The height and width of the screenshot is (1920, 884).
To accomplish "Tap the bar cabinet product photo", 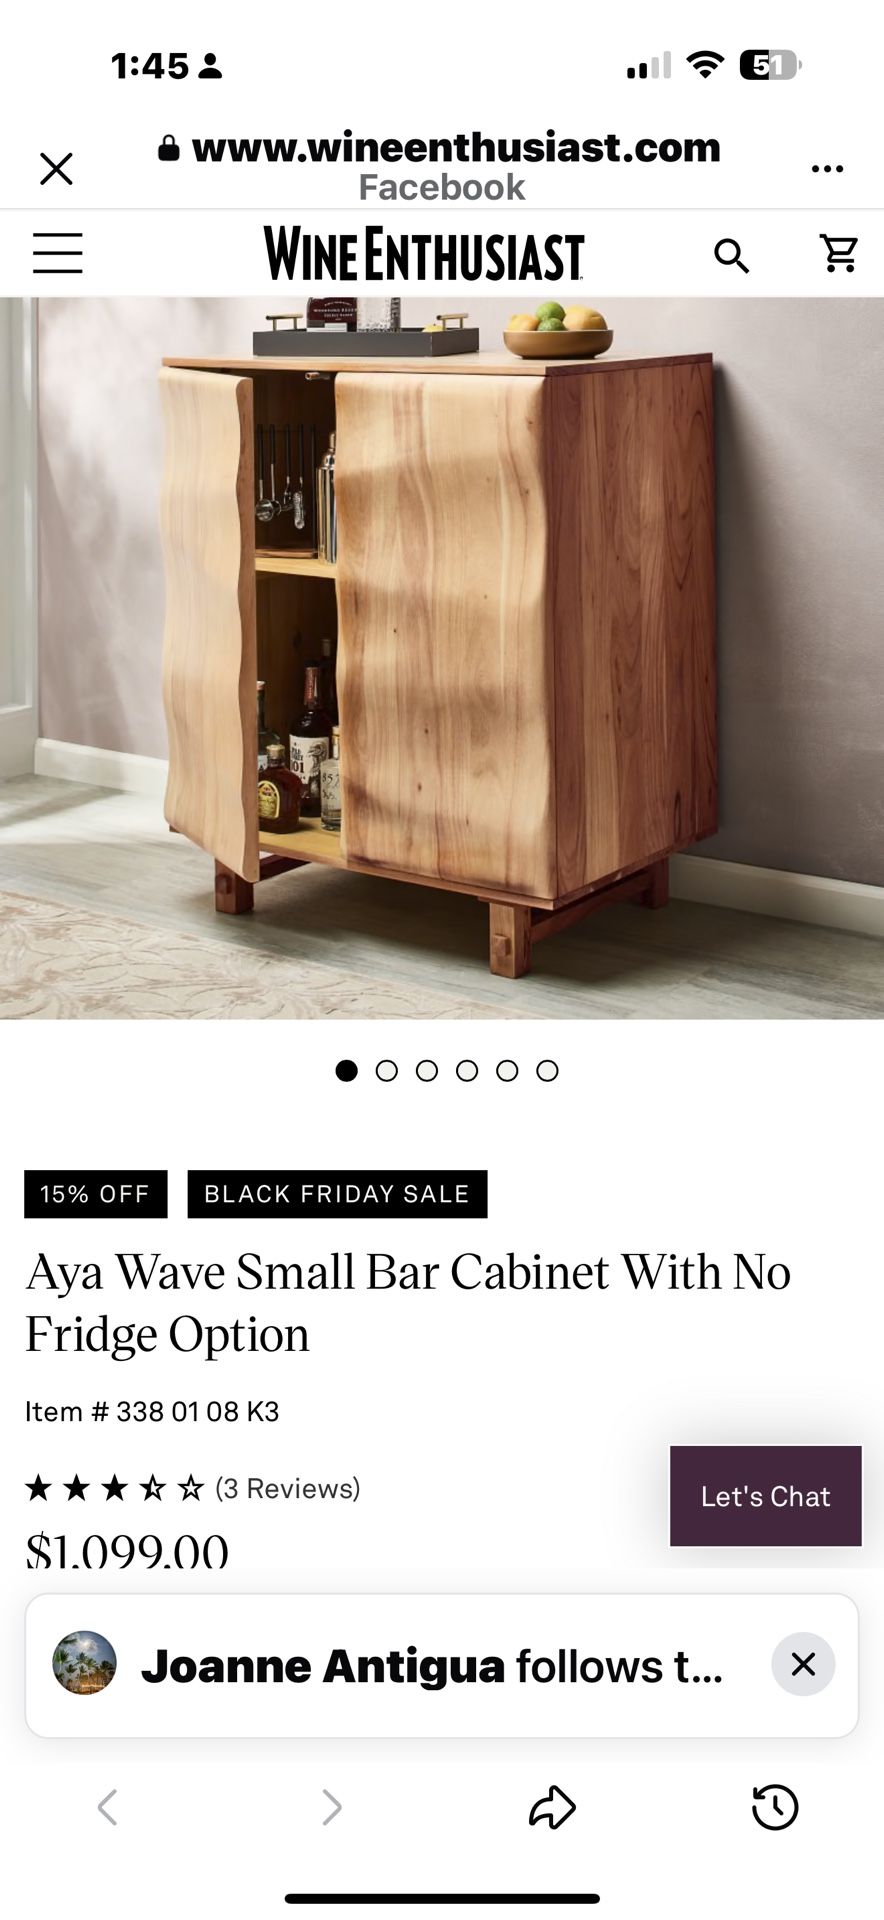I will tap(442, 658).
